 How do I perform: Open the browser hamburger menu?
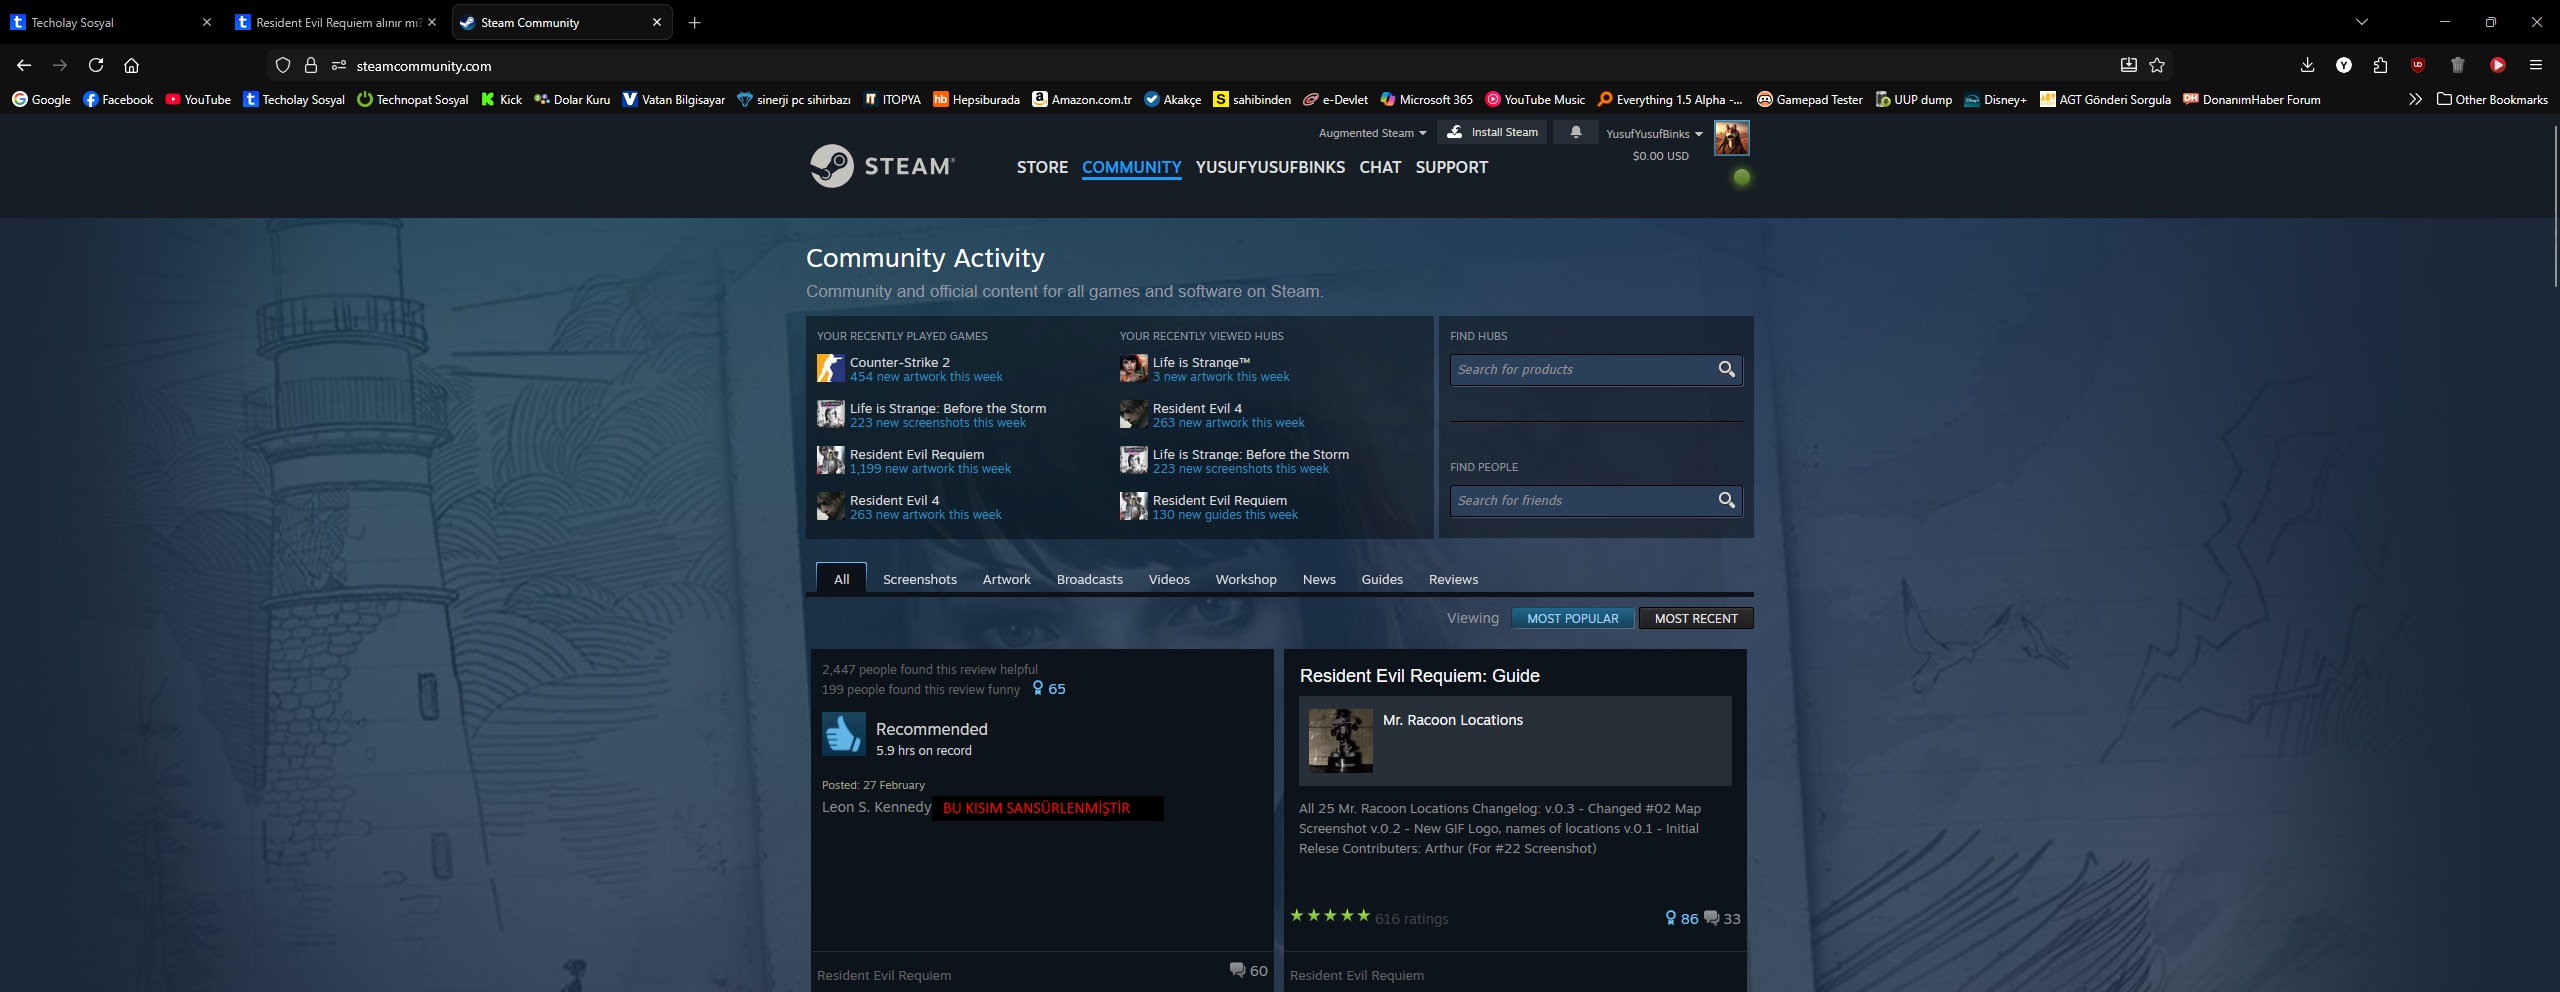pyautogui.click(x=2535, y=65)
